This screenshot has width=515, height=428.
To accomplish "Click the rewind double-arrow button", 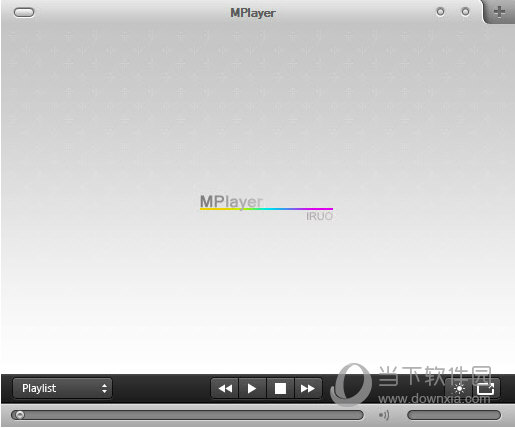I will 225,389.
